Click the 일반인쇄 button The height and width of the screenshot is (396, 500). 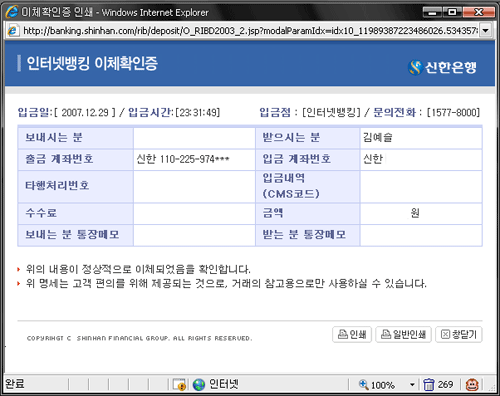pos(403,334)
